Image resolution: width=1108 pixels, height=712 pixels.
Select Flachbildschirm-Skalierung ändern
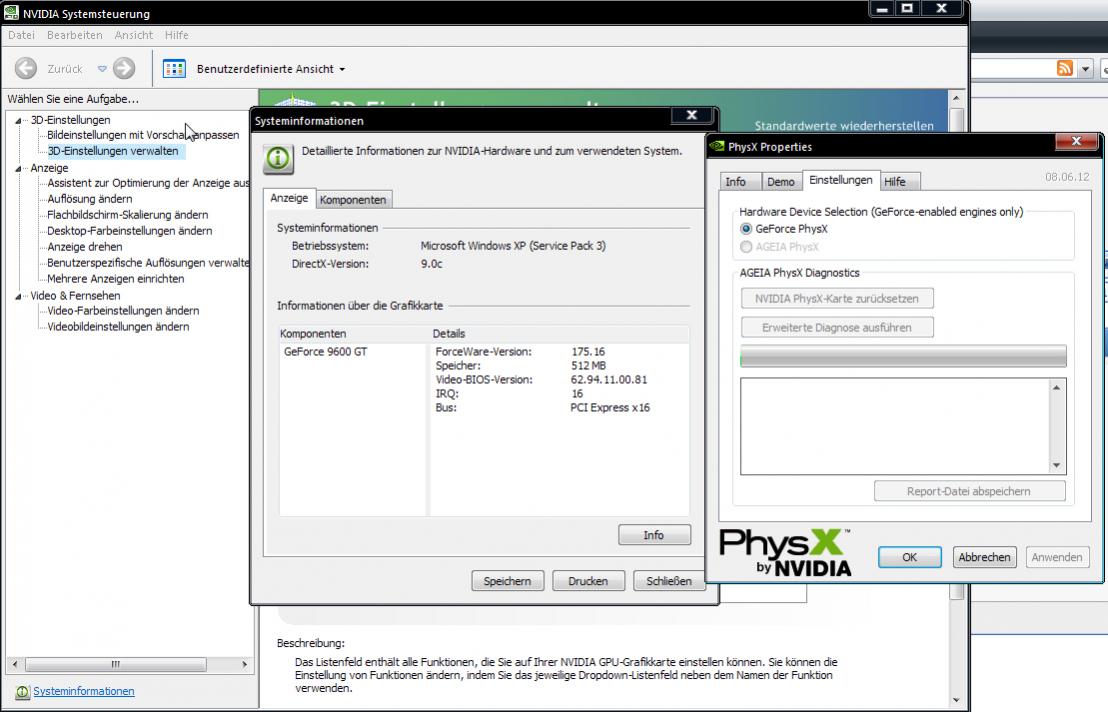click(127, 215)
